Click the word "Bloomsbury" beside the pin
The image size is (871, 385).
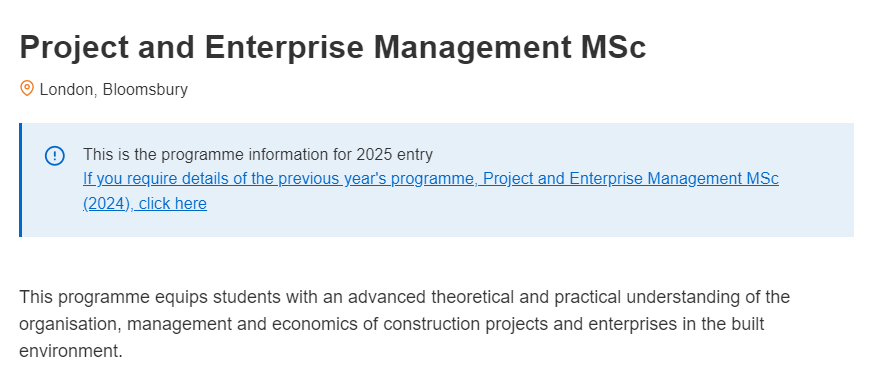click(x=146, y=89)
